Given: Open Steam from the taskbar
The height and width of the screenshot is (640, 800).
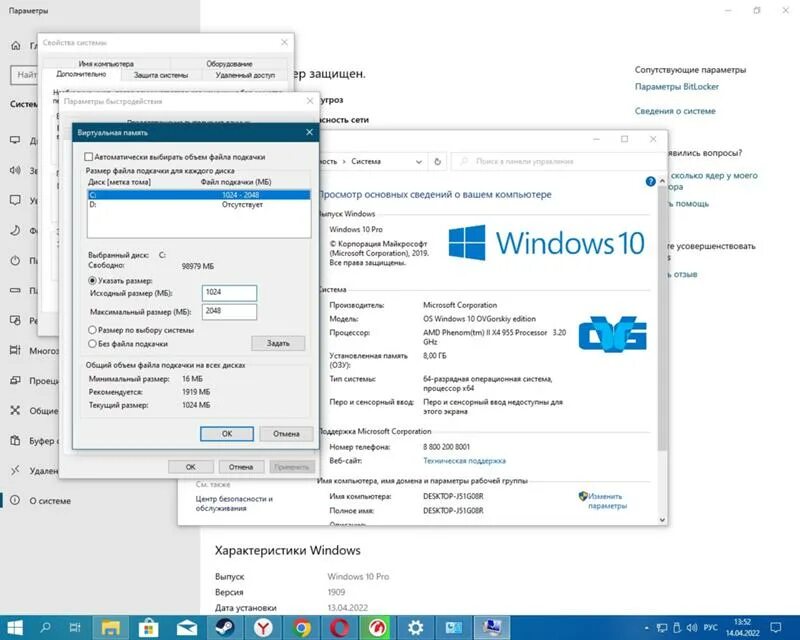Looking at the screenshot, I should click(x=224, y=627).
